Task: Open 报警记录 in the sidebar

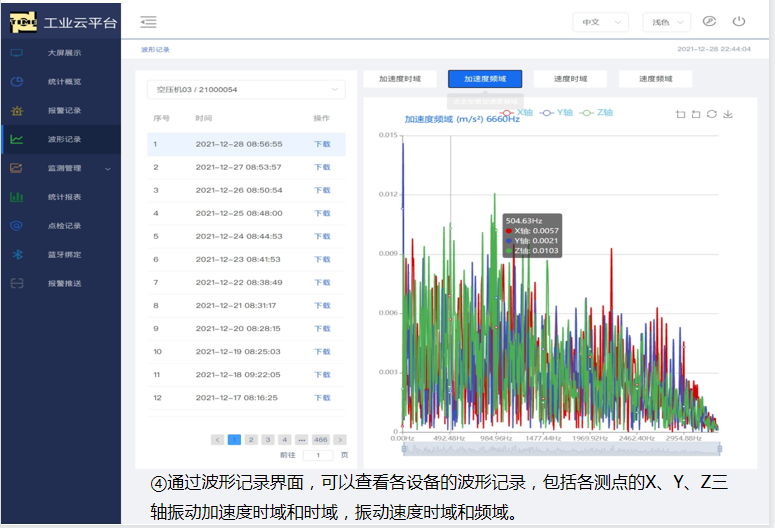Action: (x=64, y=110)
